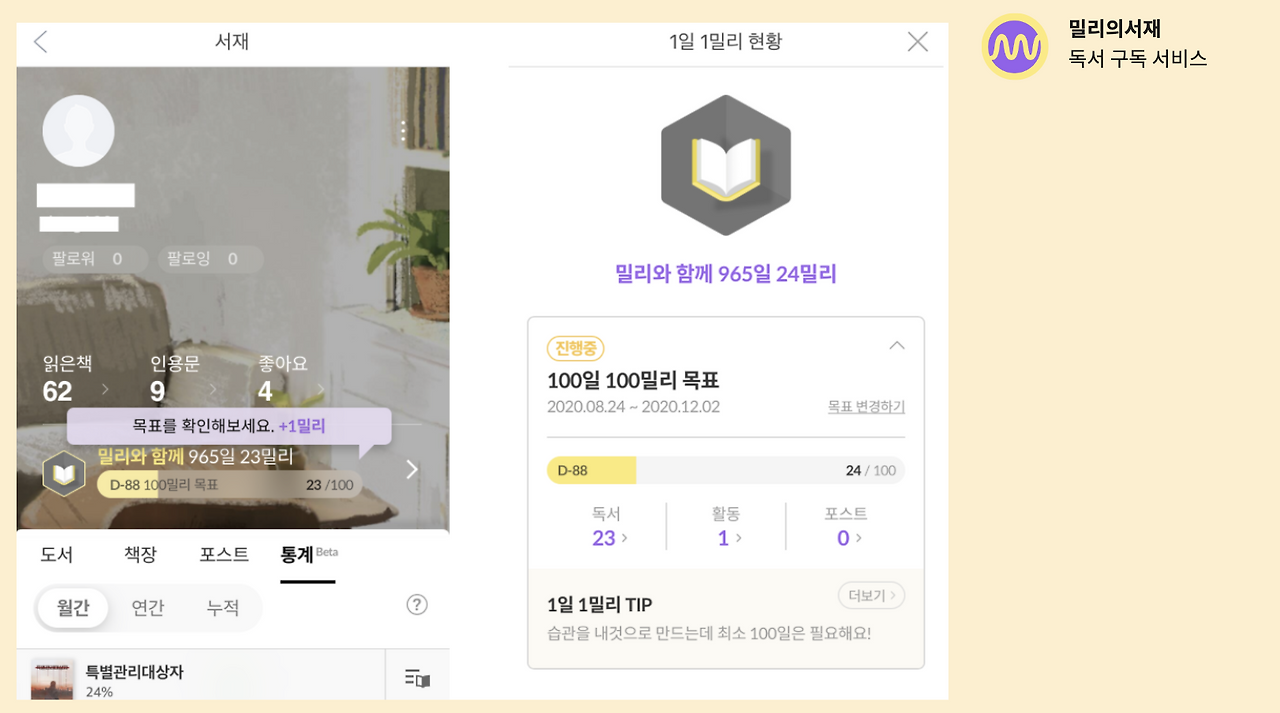The height and width of the screenshot is (713, 1280).
Task: Open 더보기 for the 1일 1밀리 TIP
Action: pyautogui.click(x=871, y=595)
